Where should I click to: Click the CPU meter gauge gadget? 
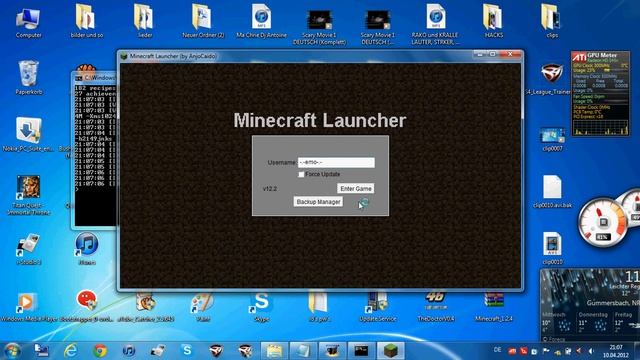coord(602,222)
